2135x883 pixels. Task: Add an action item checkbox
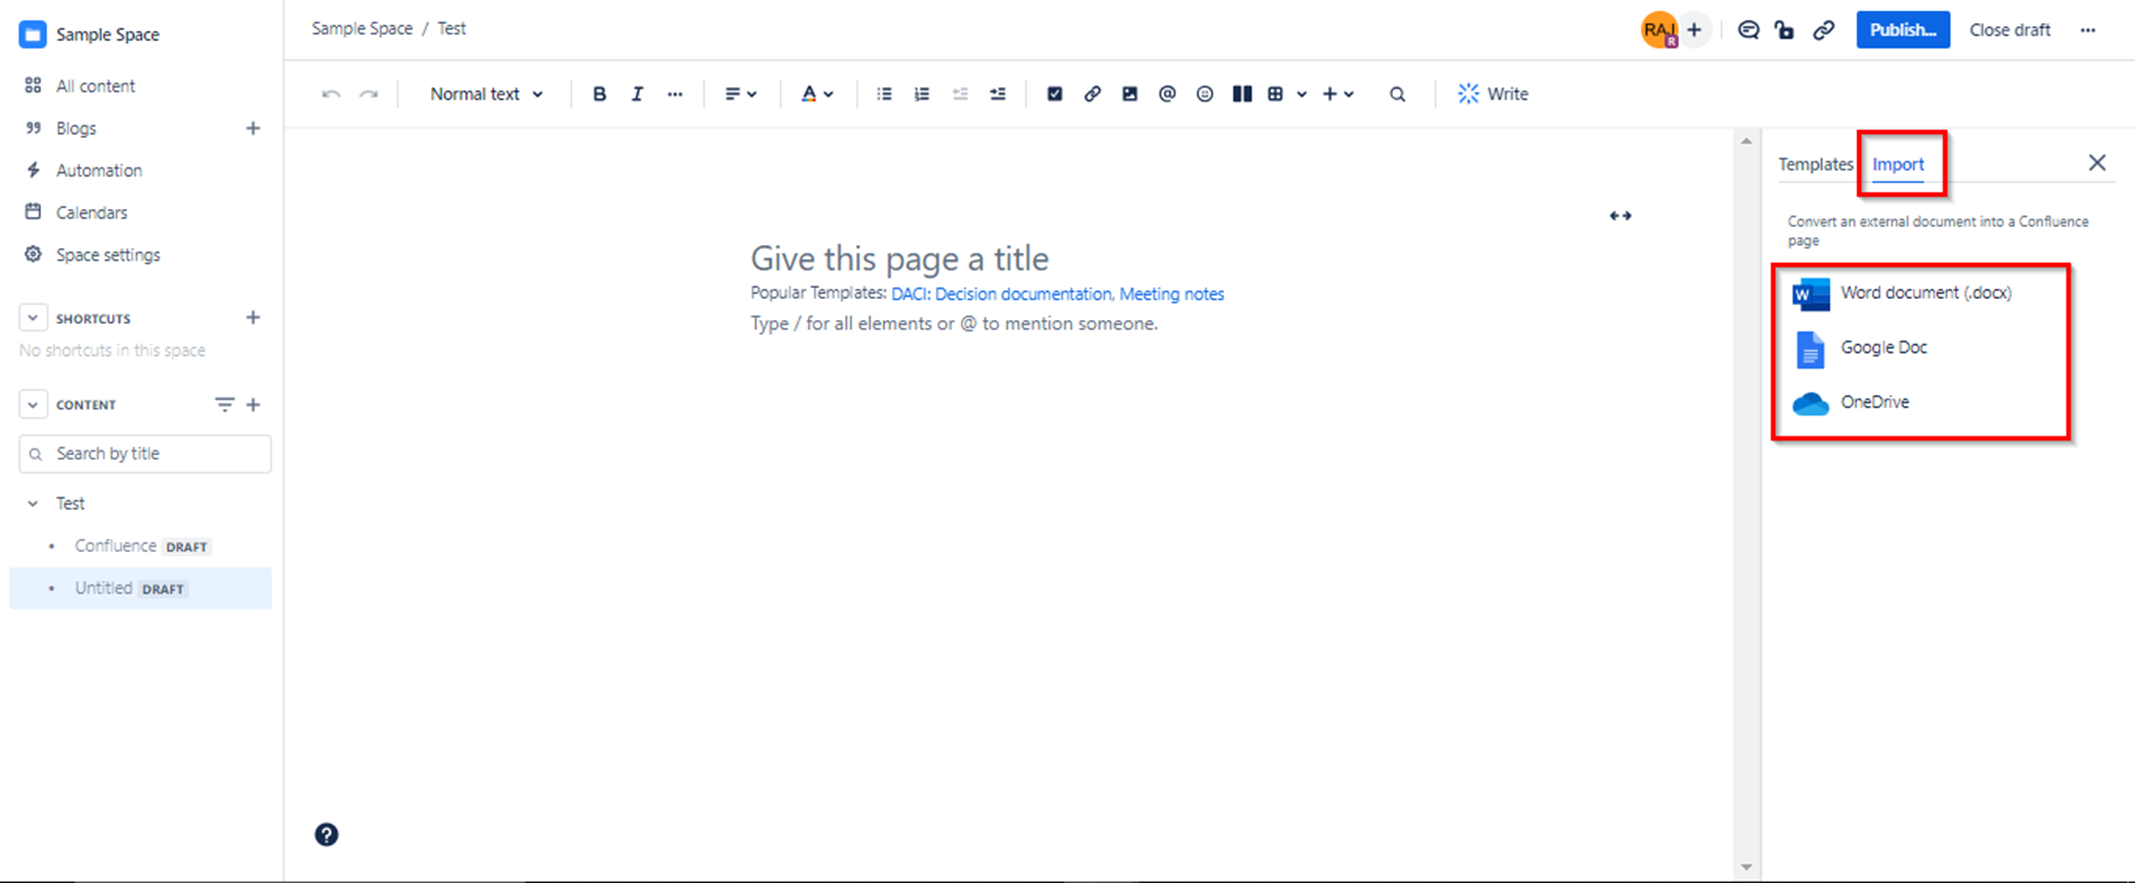[1054, 94]
